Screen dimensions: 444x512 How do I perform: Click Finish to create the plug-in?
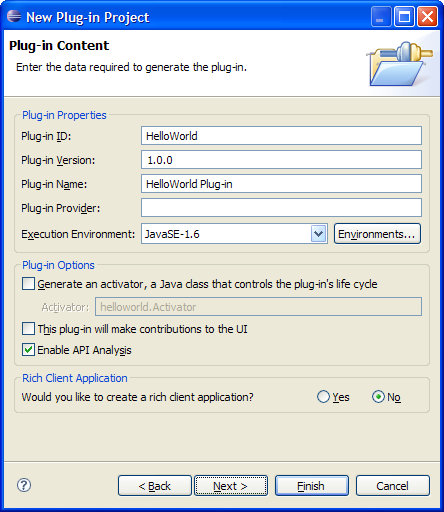[312, 486]
